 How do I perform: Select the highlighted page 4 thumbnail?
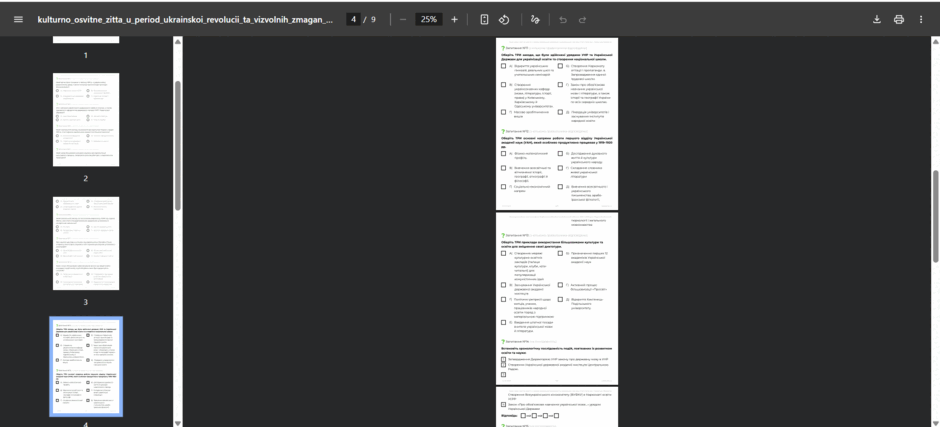click(86, 366)
